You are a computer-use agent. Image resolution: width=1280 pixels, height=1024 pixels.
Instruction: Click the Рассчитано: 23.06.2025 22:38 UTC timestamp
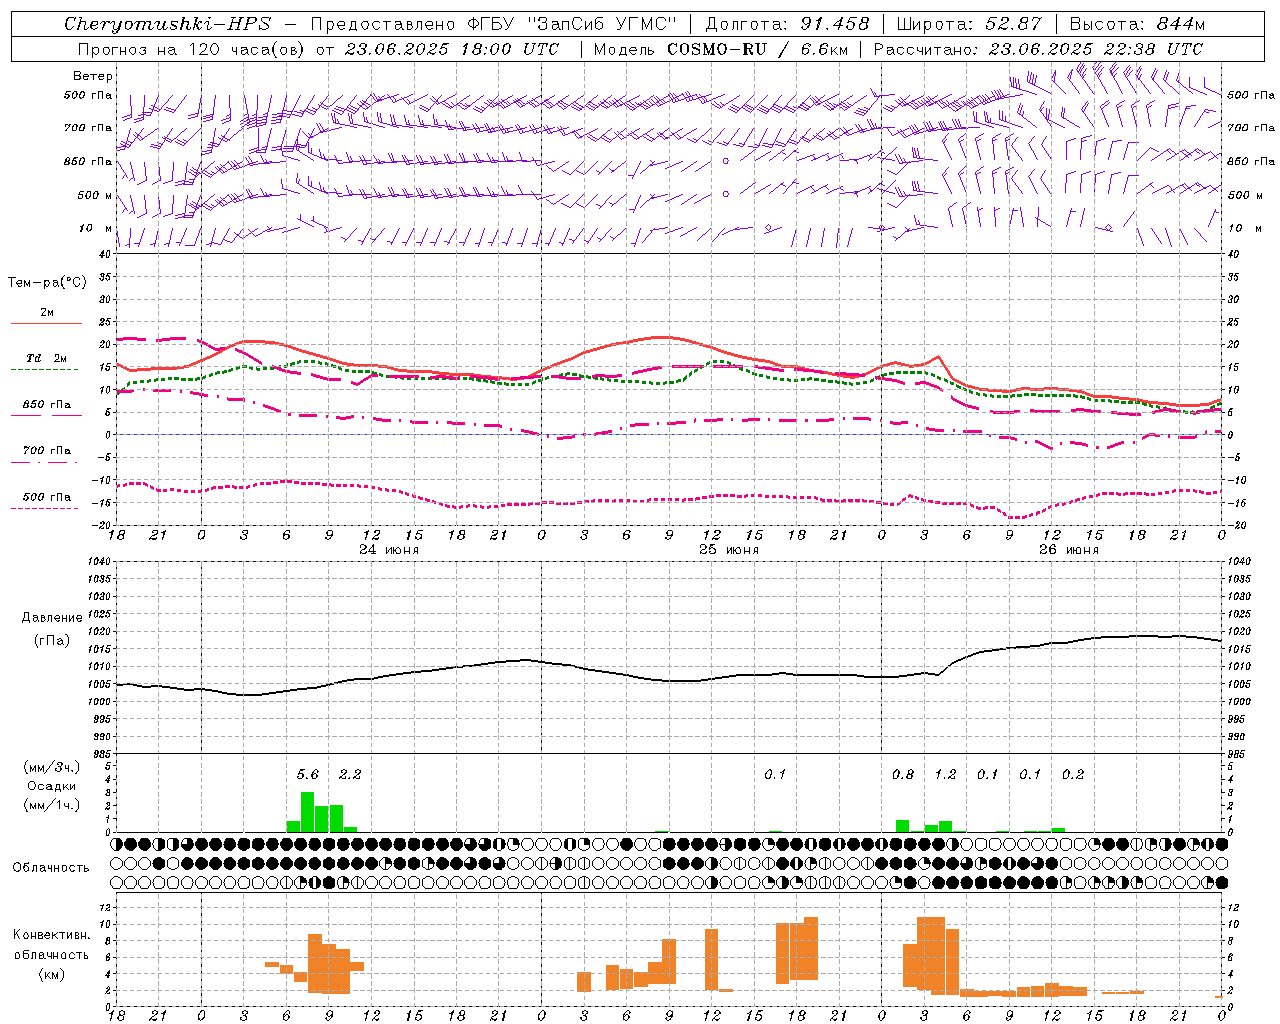tap(1038, 49)
